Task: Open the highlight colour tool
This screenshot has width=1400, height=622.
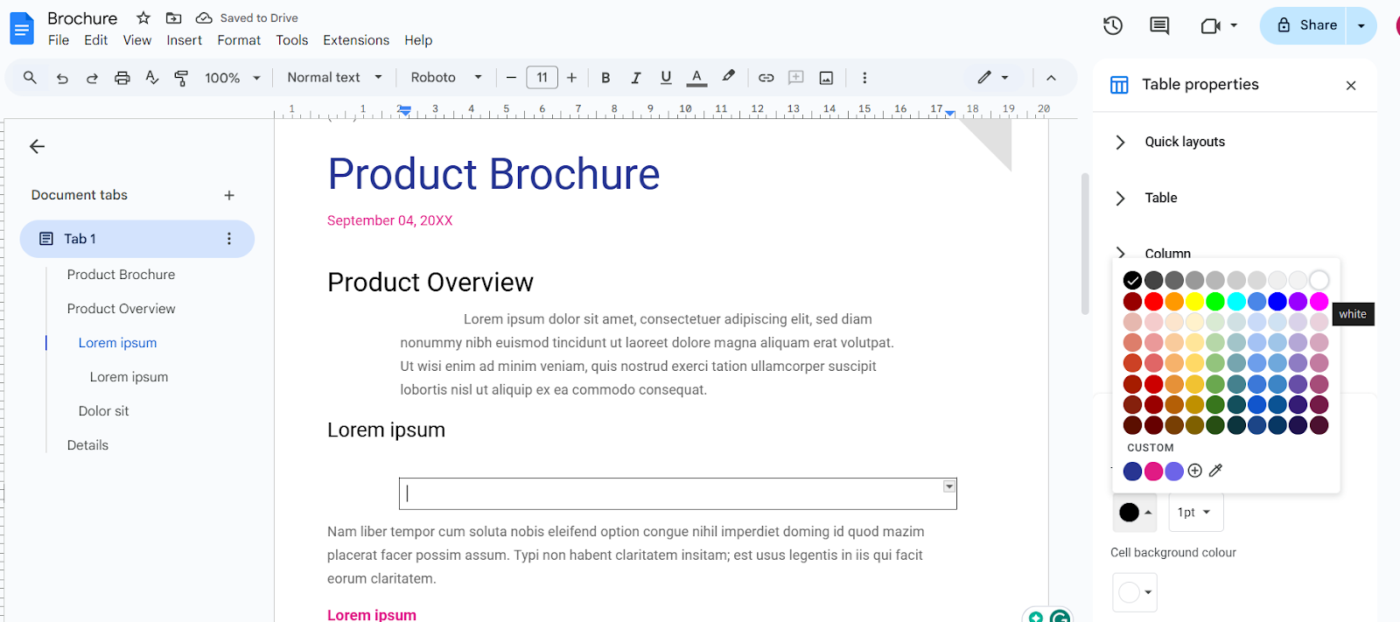Action: (729, 77)
